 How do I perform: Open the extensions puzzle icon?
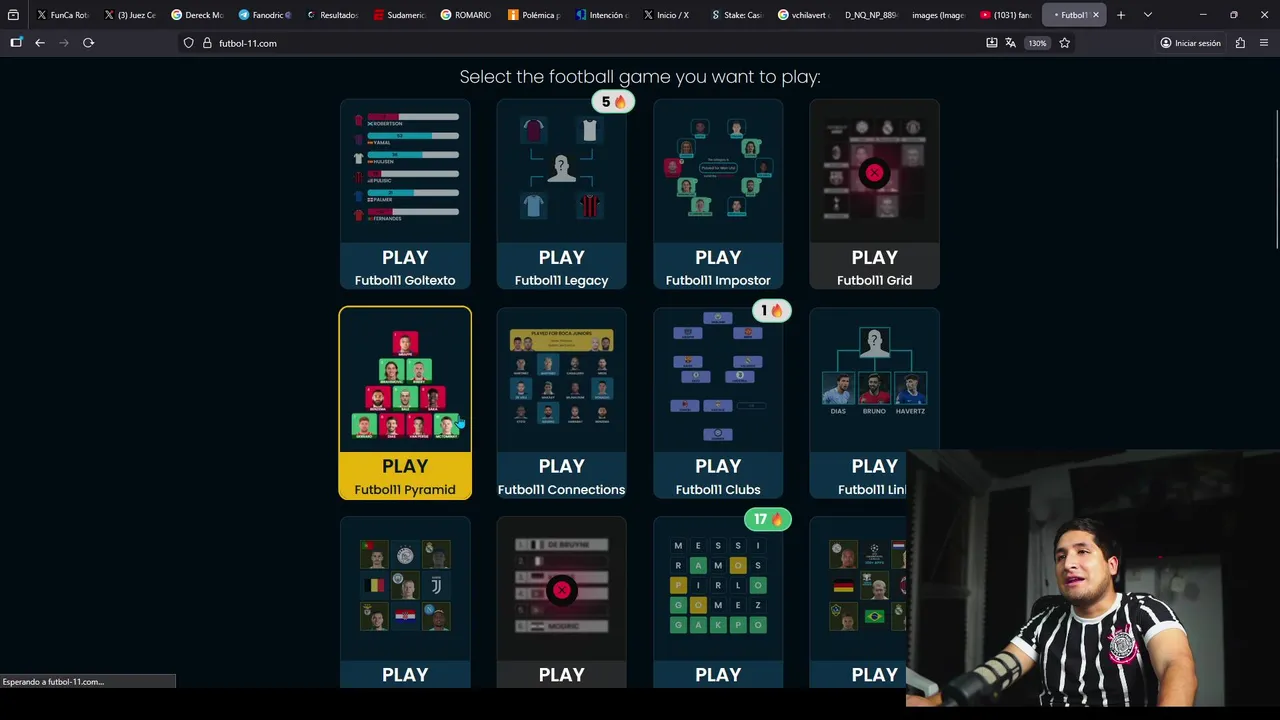coord(1240,43)
